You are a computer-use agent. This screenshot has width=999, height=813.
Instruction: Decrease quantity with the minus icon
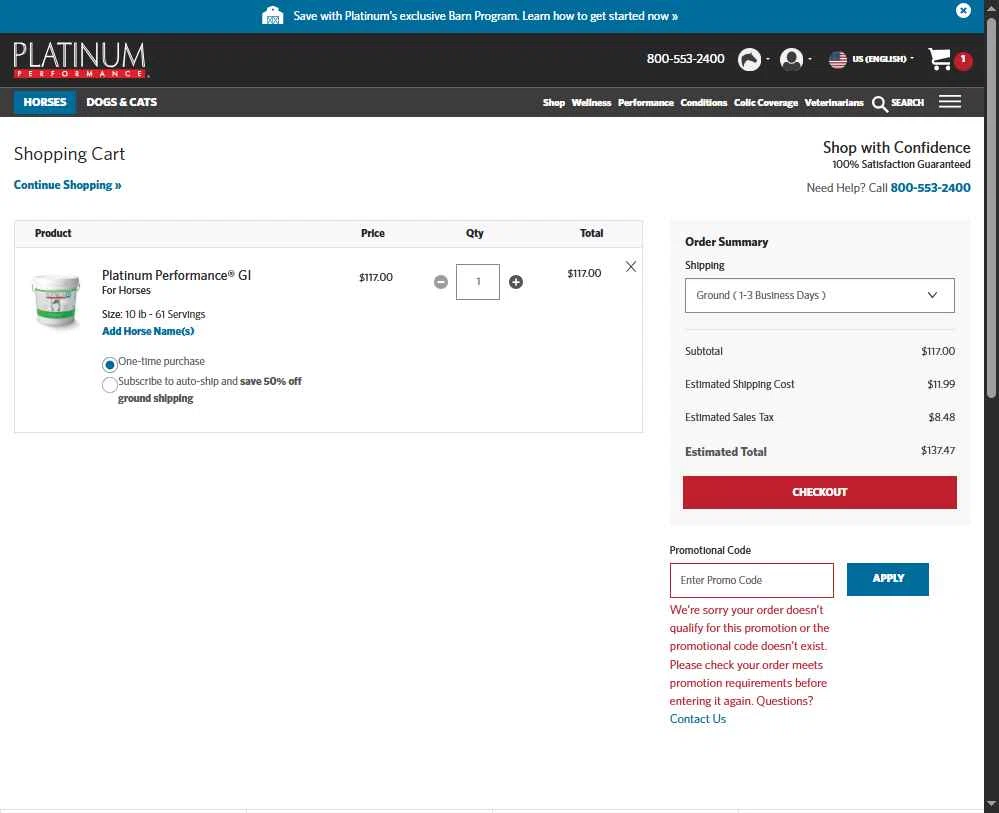pos(440,282)
